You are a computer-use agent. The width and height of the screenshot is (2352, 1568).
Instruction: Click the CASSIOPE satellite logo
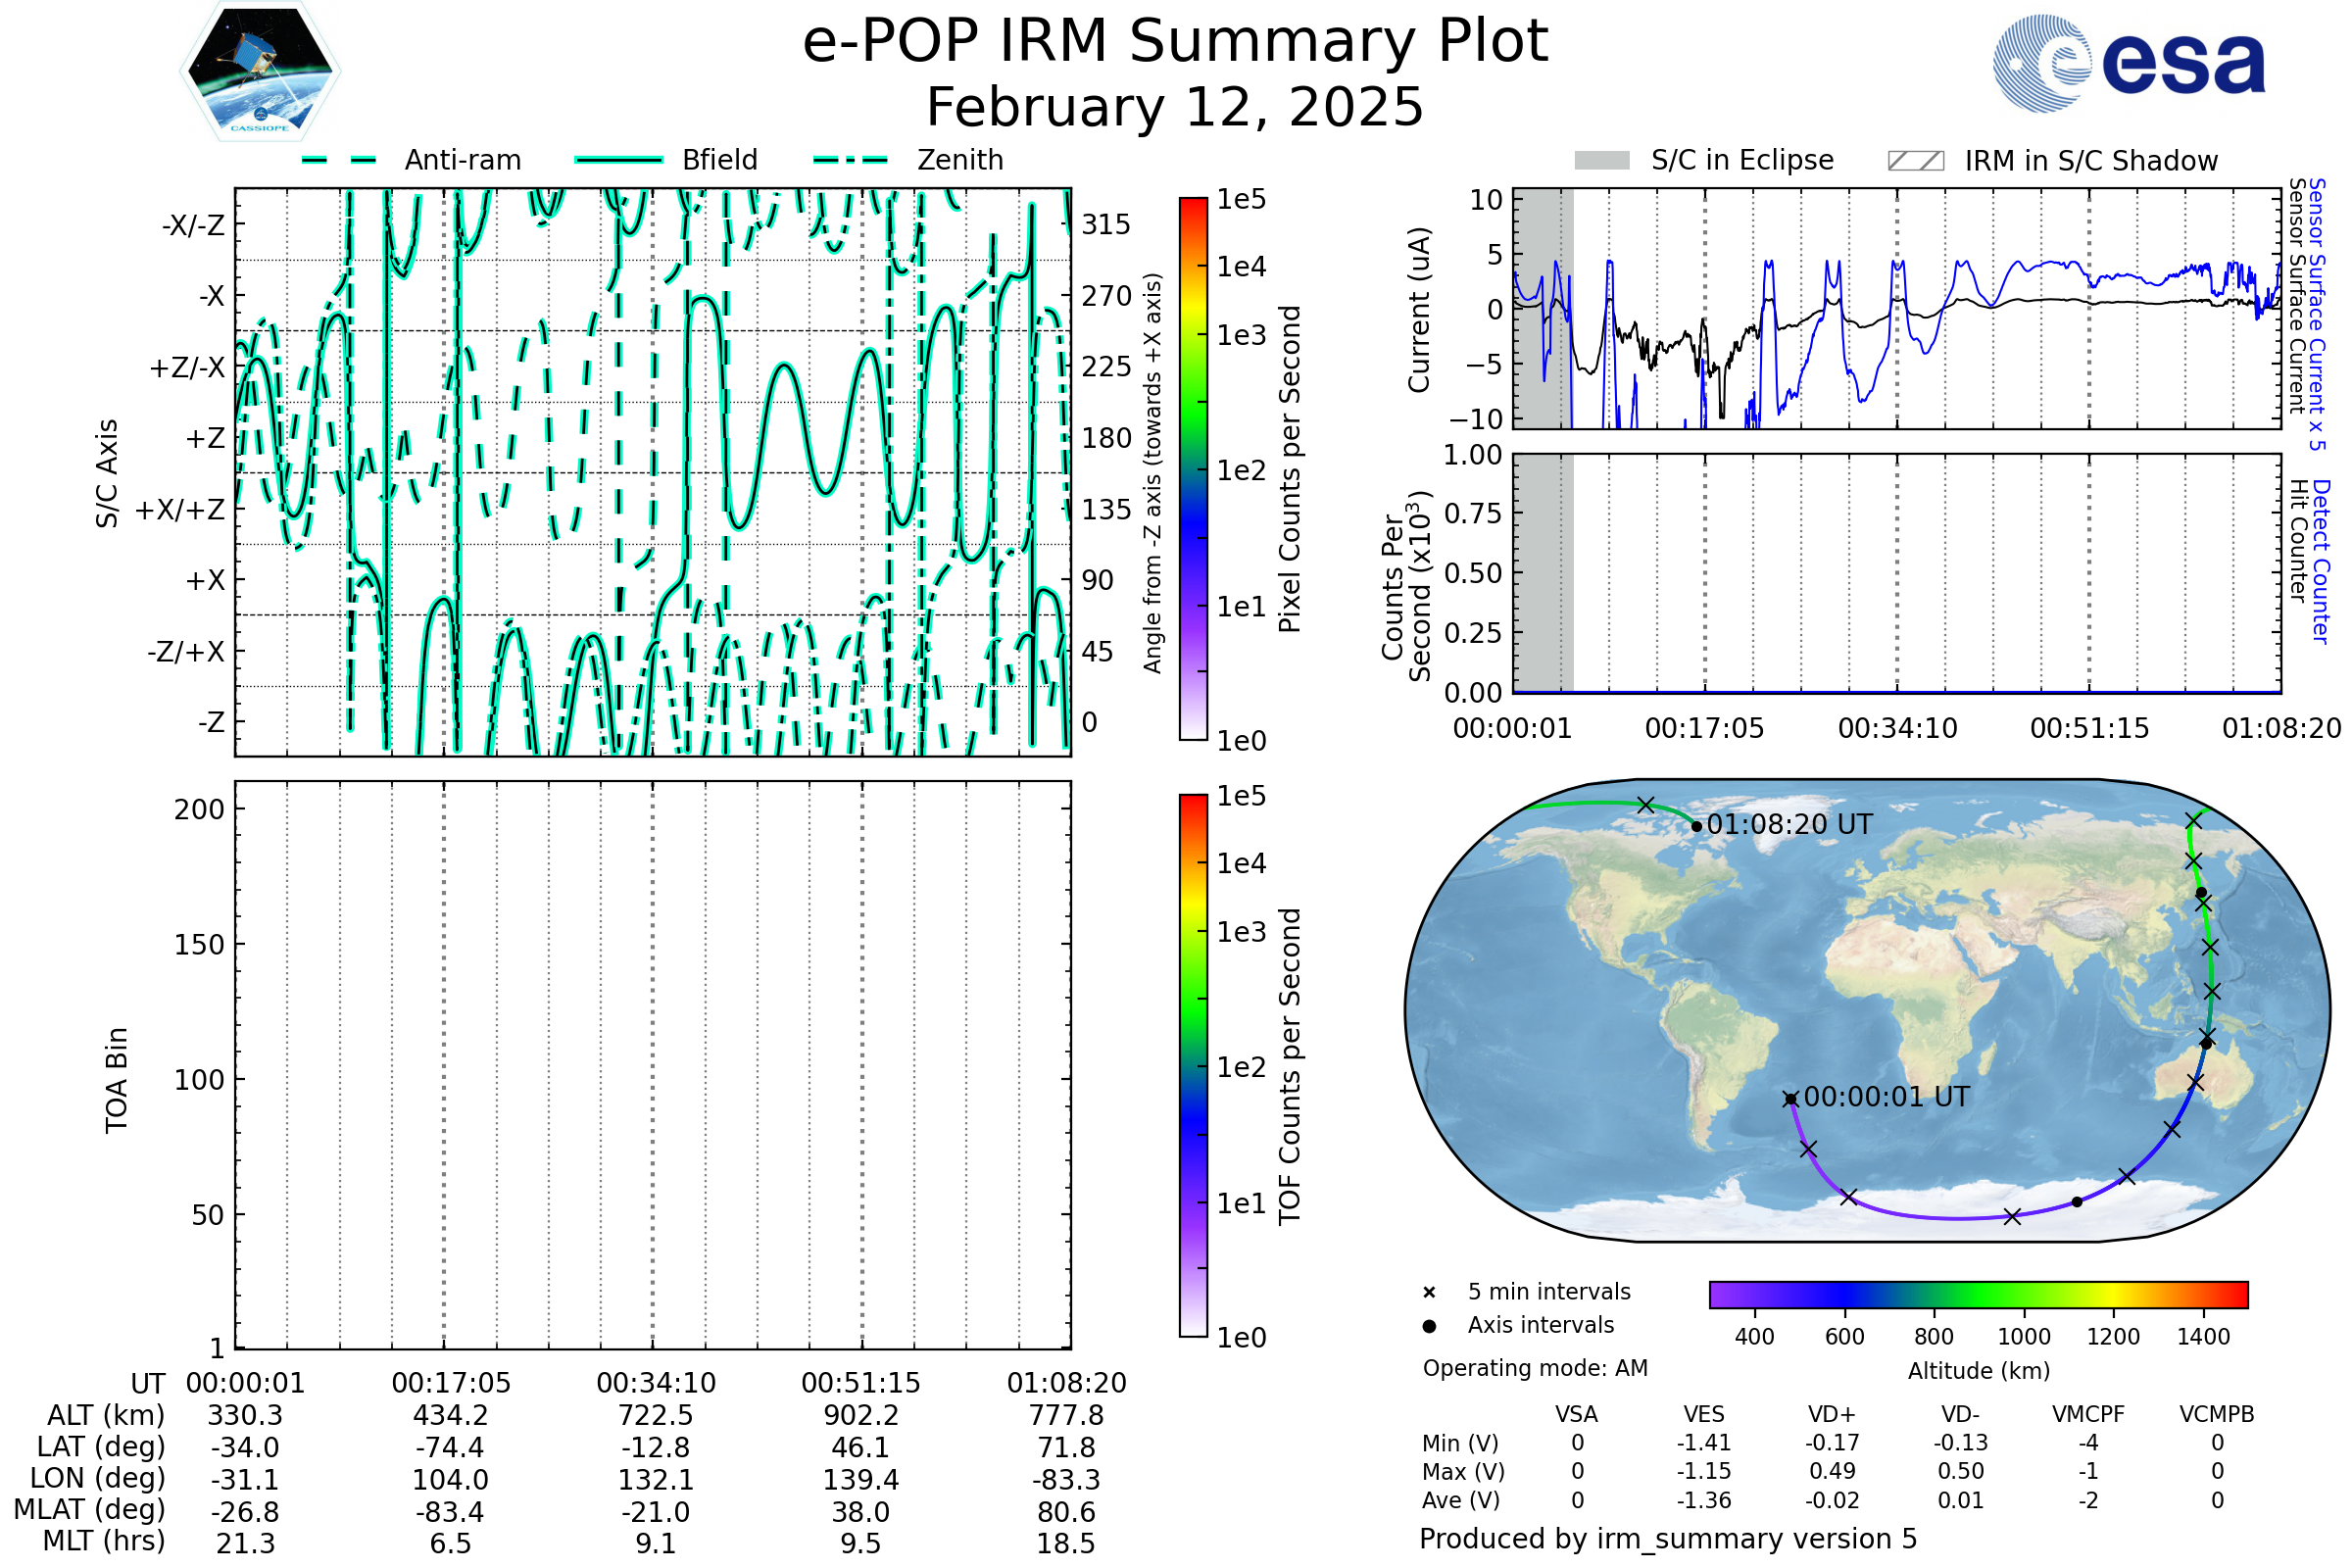coord(260,72)
